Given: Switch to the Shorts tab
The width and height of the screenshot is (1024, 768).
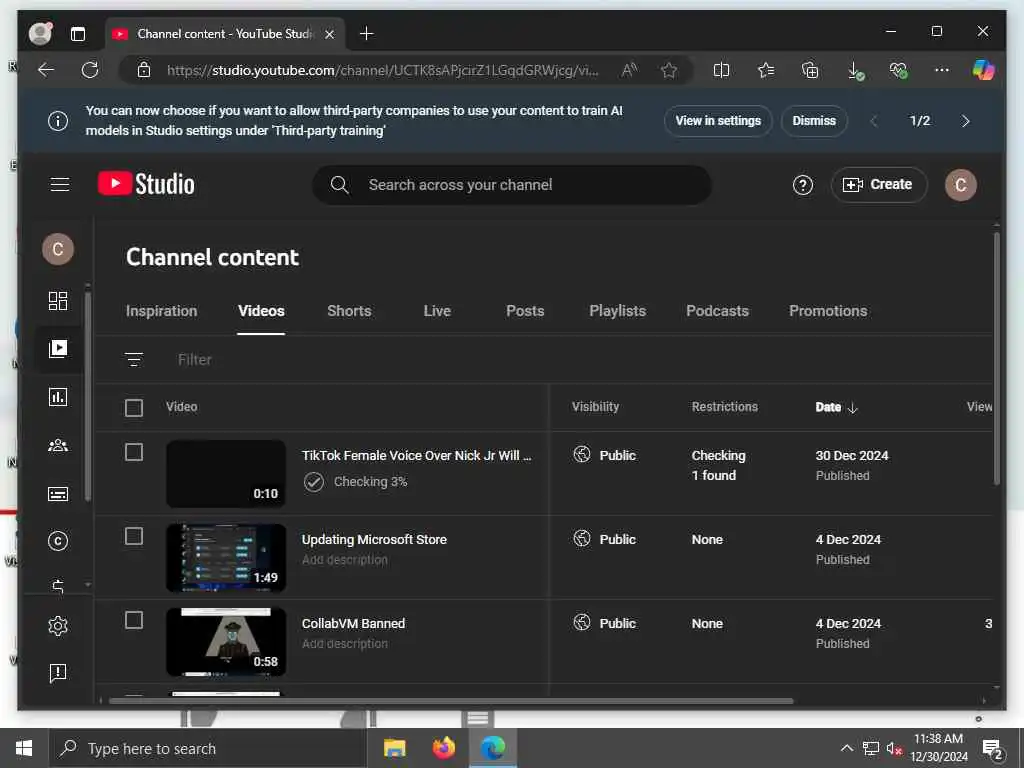Looking at the screenshot, I should (x=349, y=311).
